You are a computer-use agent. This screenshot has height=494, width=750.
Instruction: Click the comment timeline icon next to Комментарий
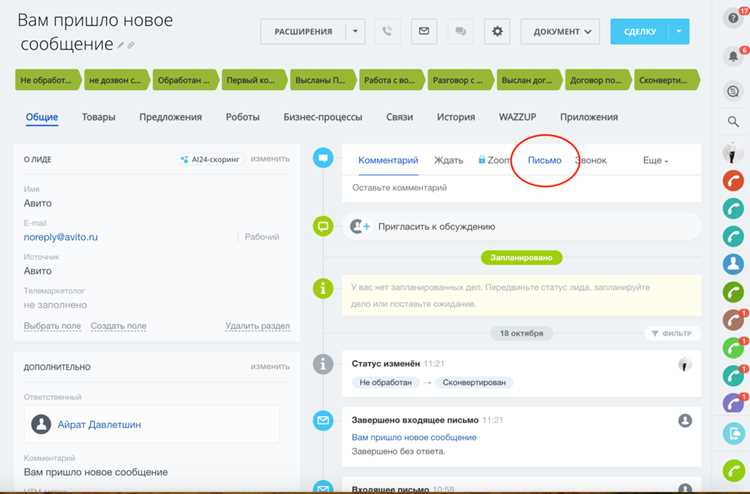click(x=323, y=158)
